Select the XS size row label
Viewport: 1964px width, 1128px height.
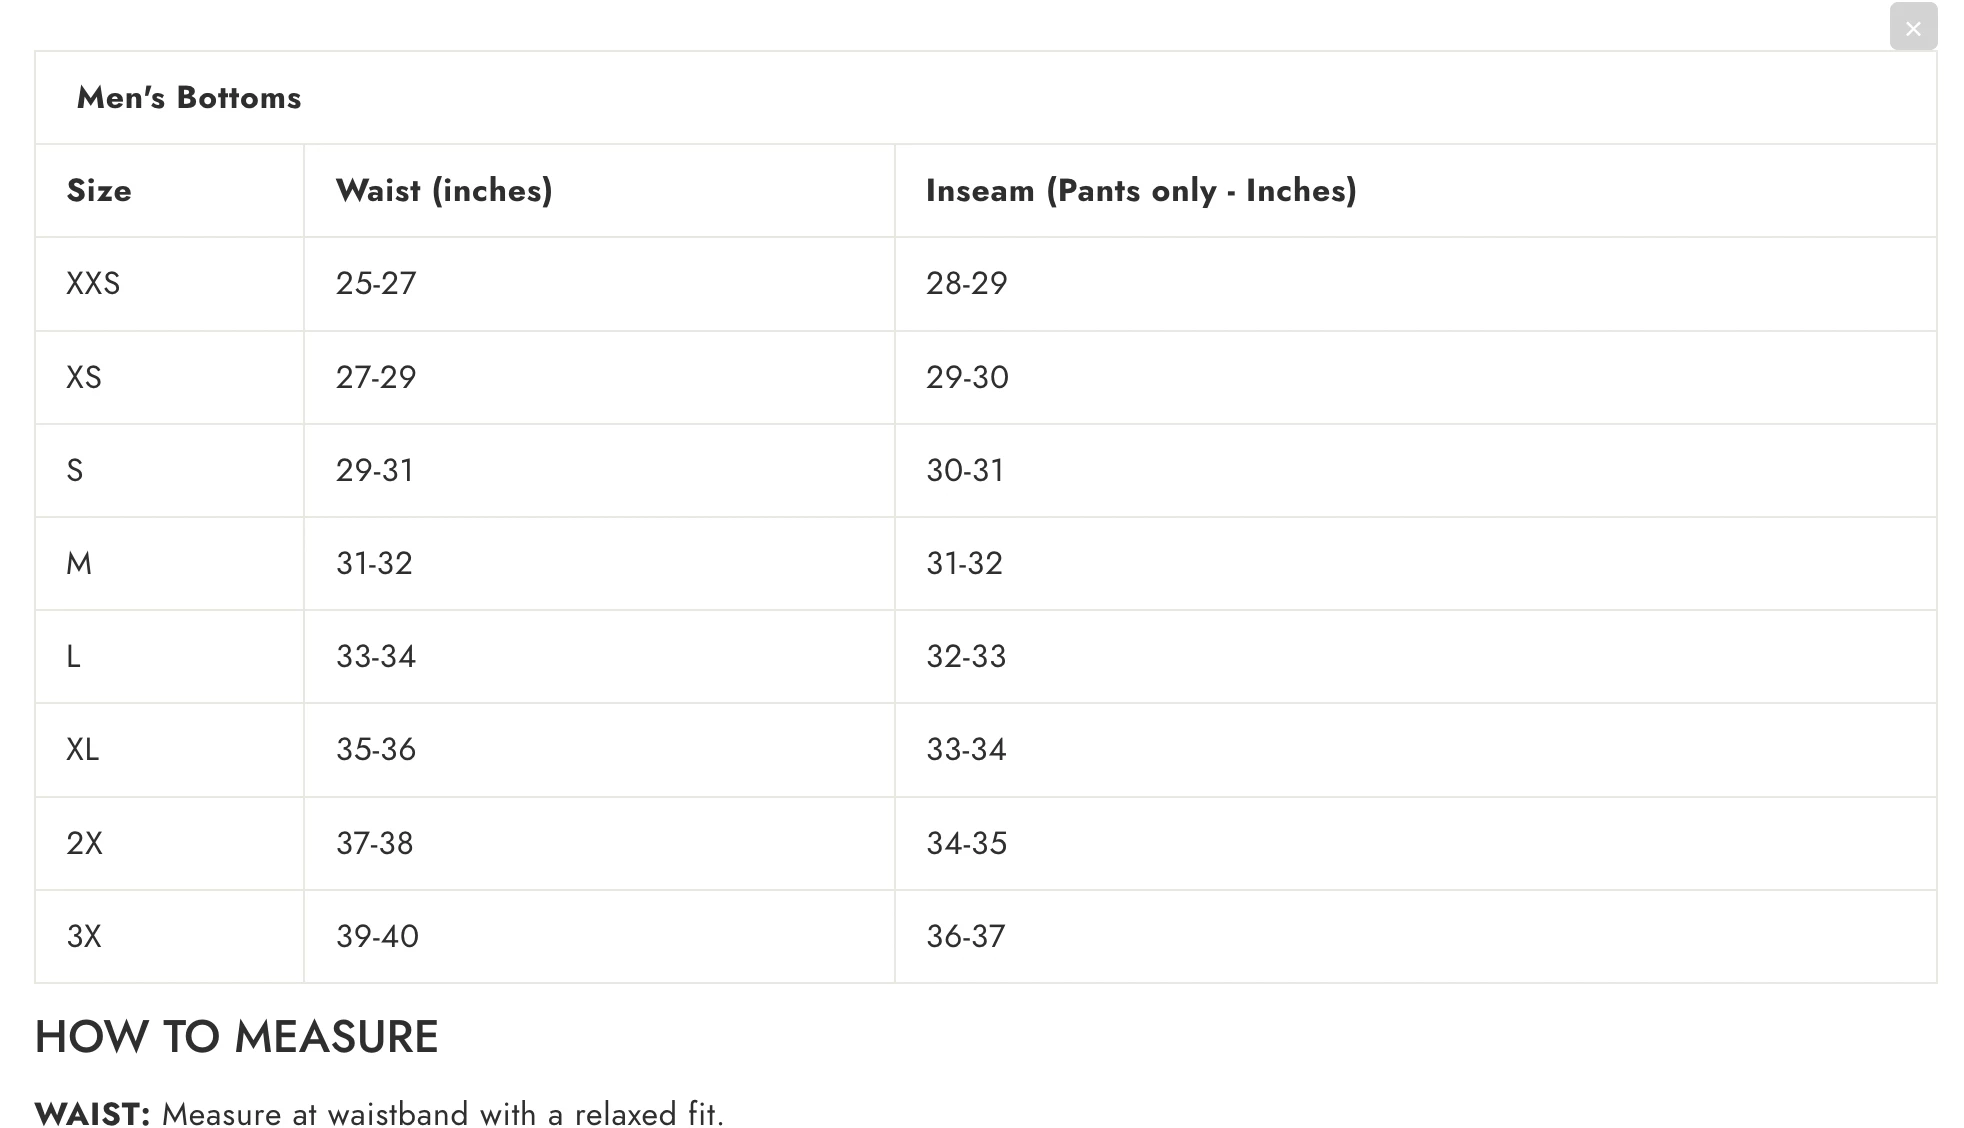pyautogui.click(x=84, y=377)
